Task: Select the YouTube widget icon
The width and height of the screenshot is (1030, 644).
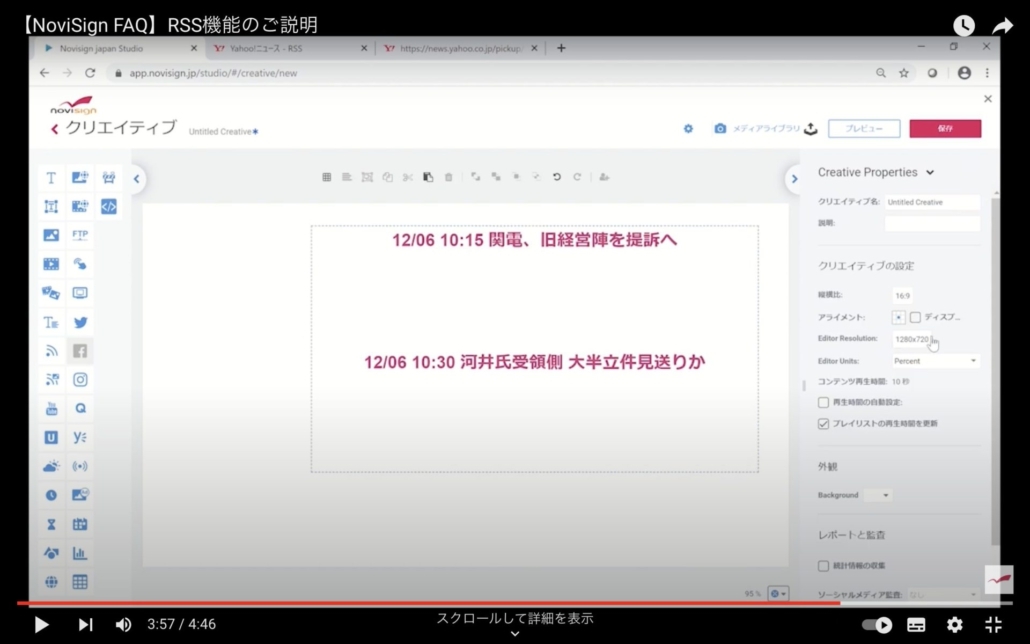Action: coord(51,409)
